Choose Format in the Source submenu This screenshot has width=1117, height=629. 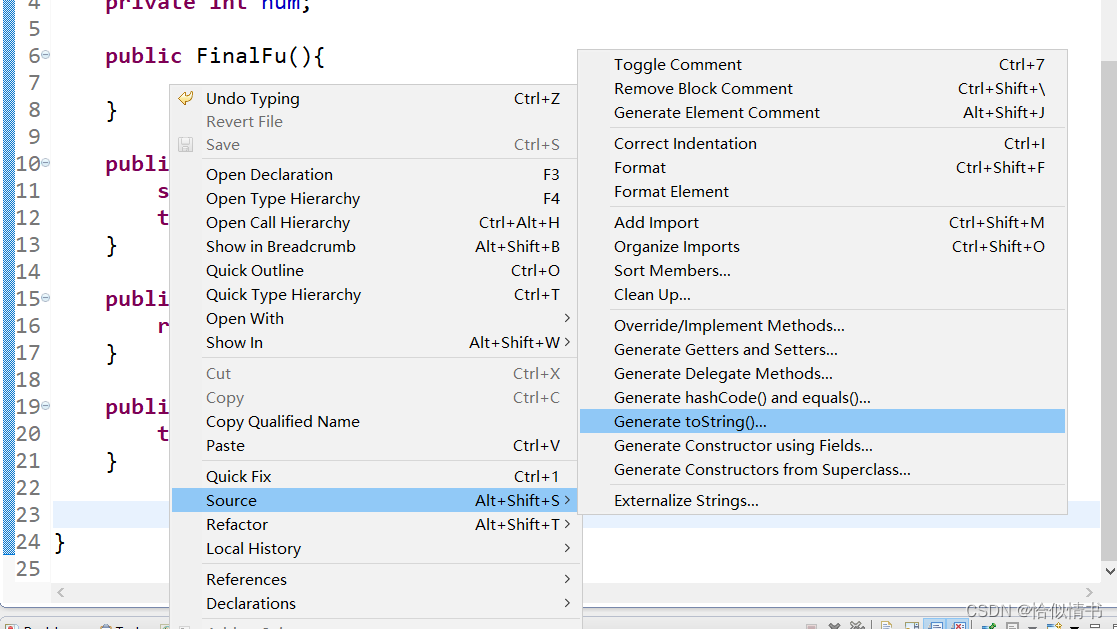(x=640, y=168)
